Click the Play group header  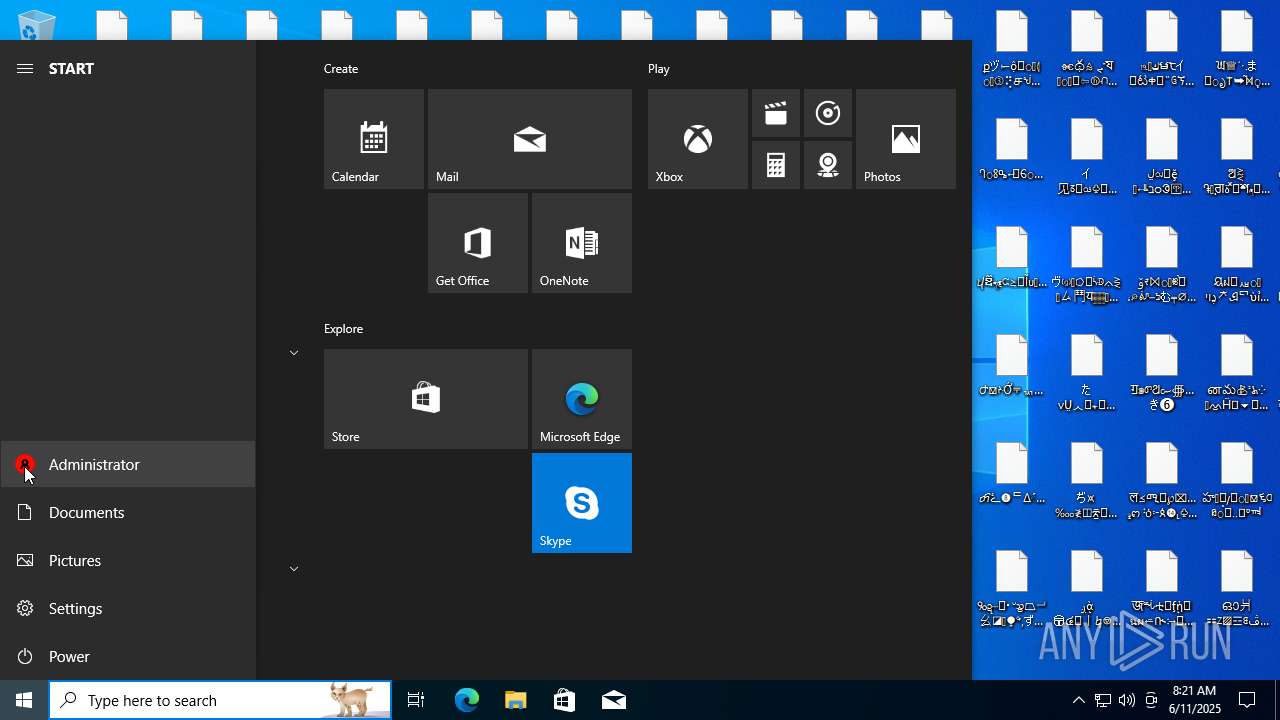point(659,68)
